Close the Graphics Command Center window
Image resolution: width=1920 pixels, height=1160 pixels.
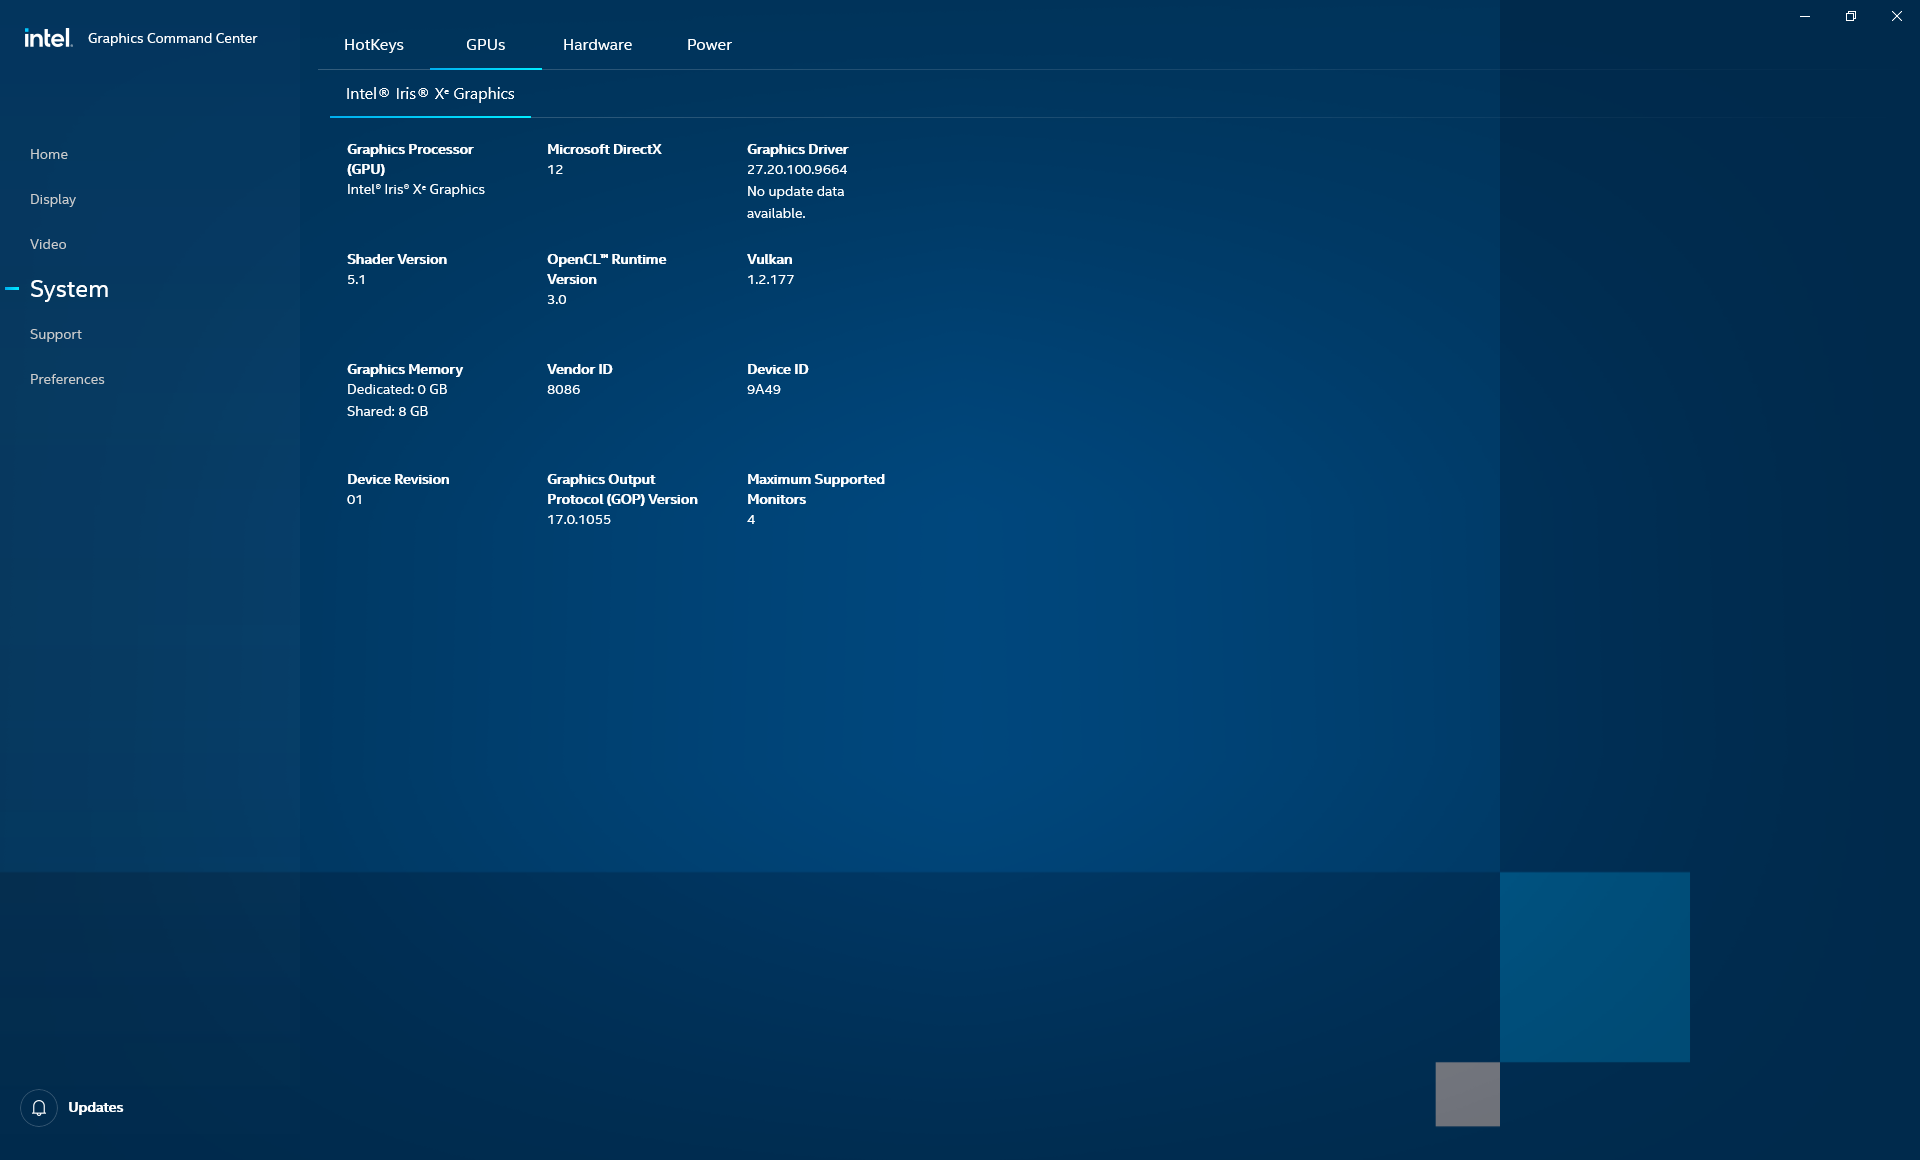point(1897,16)
